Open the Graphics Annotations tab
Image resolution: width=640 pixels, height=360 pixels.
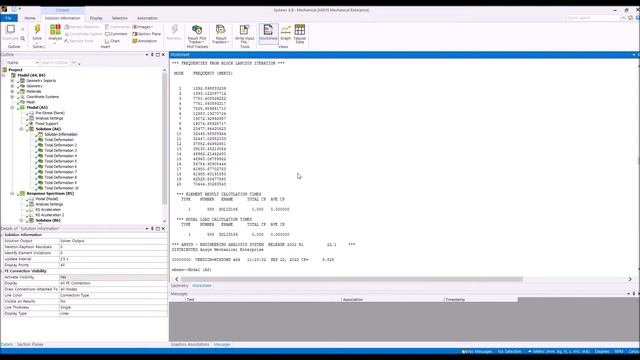[x=190, y=344]
